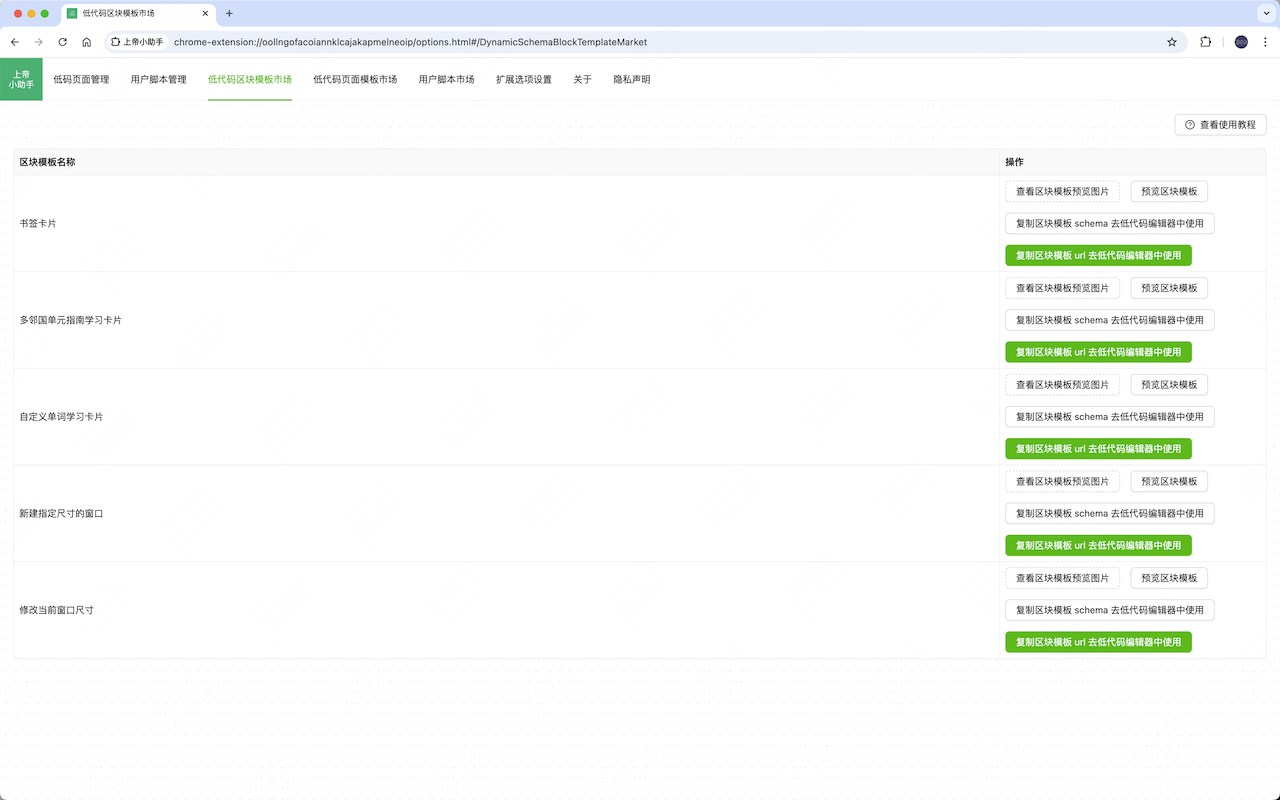Open the browser home page
This screenshot has width=1280, height=800.
click(87, 42)
